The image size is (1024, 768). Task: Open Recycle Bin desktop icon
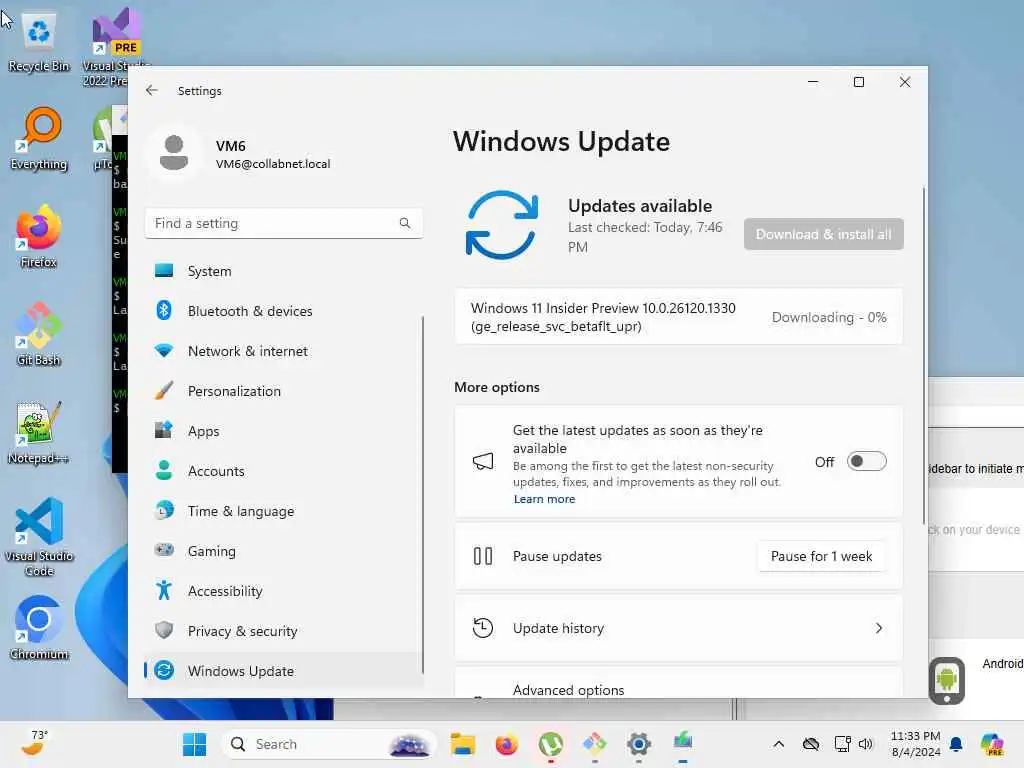coord(39,40)
